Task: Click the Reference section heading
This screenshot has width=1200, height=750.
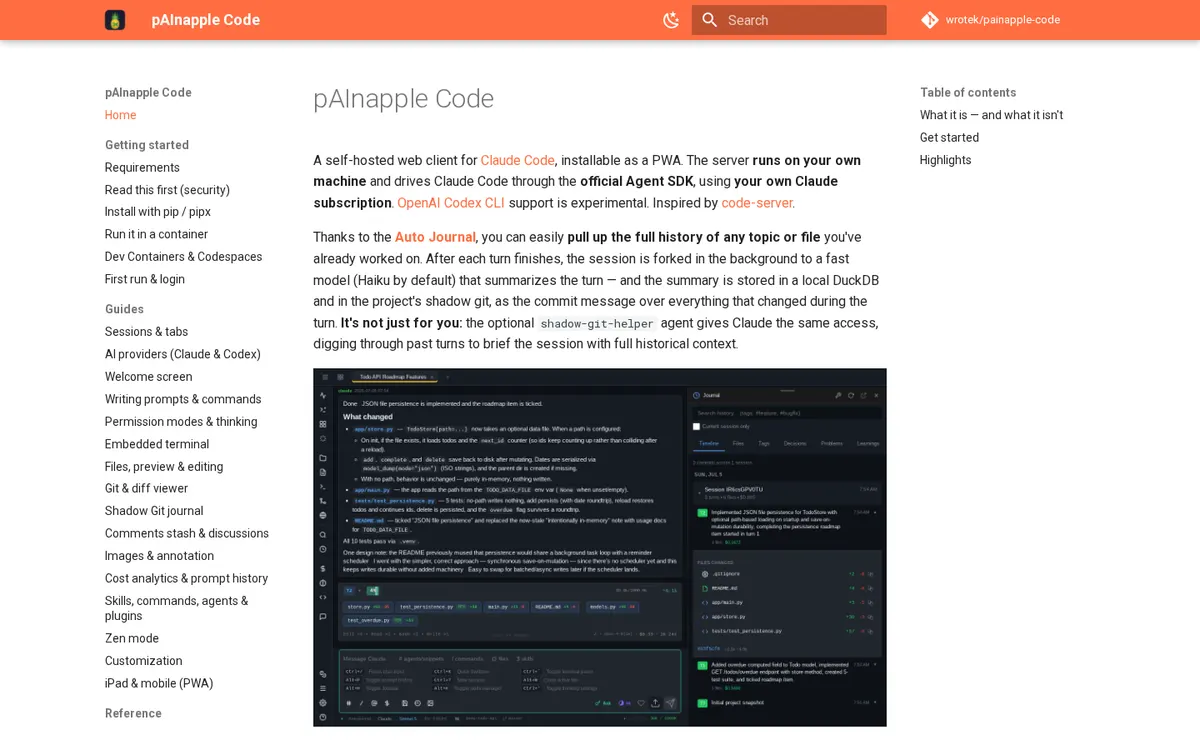Action: click(x=133, y=713)
